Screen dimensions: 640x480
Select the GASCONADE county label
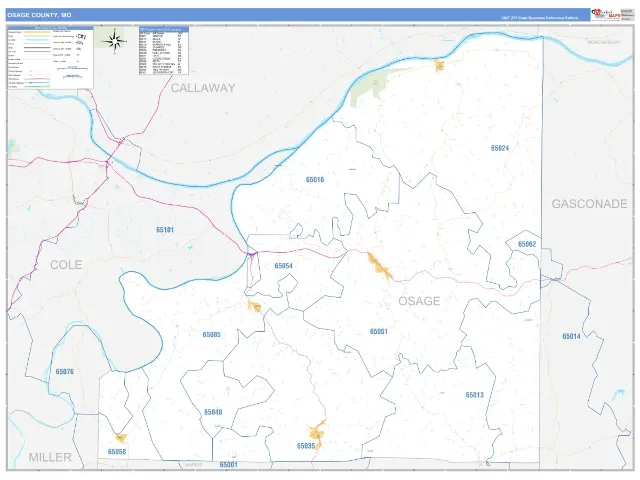pos(589,204)
